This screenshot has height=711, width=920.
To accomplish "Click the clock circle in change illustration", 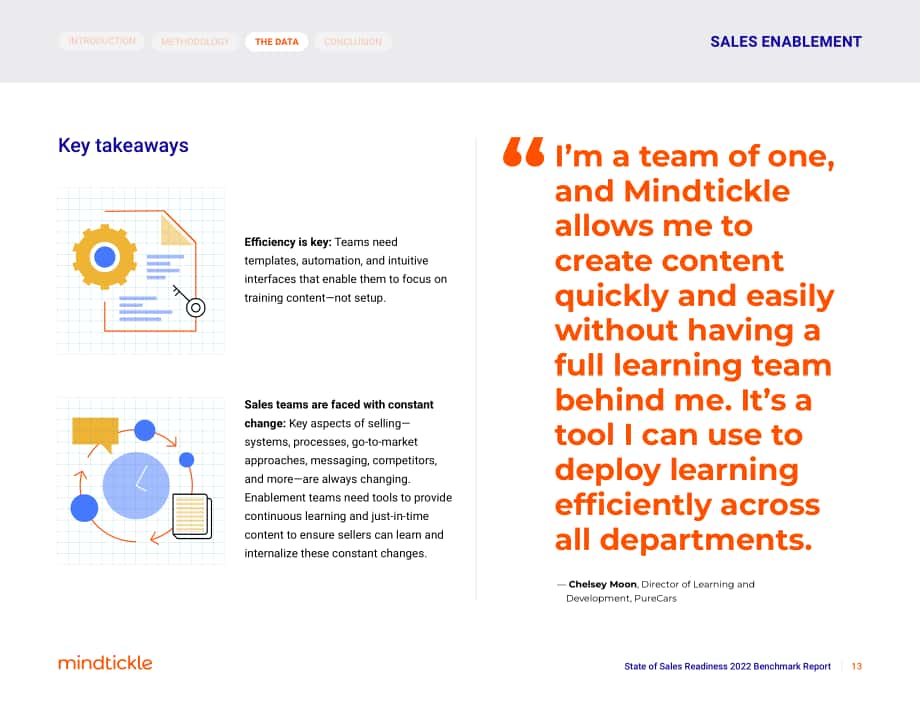I will pyautogui.click(x=136, y=485).
